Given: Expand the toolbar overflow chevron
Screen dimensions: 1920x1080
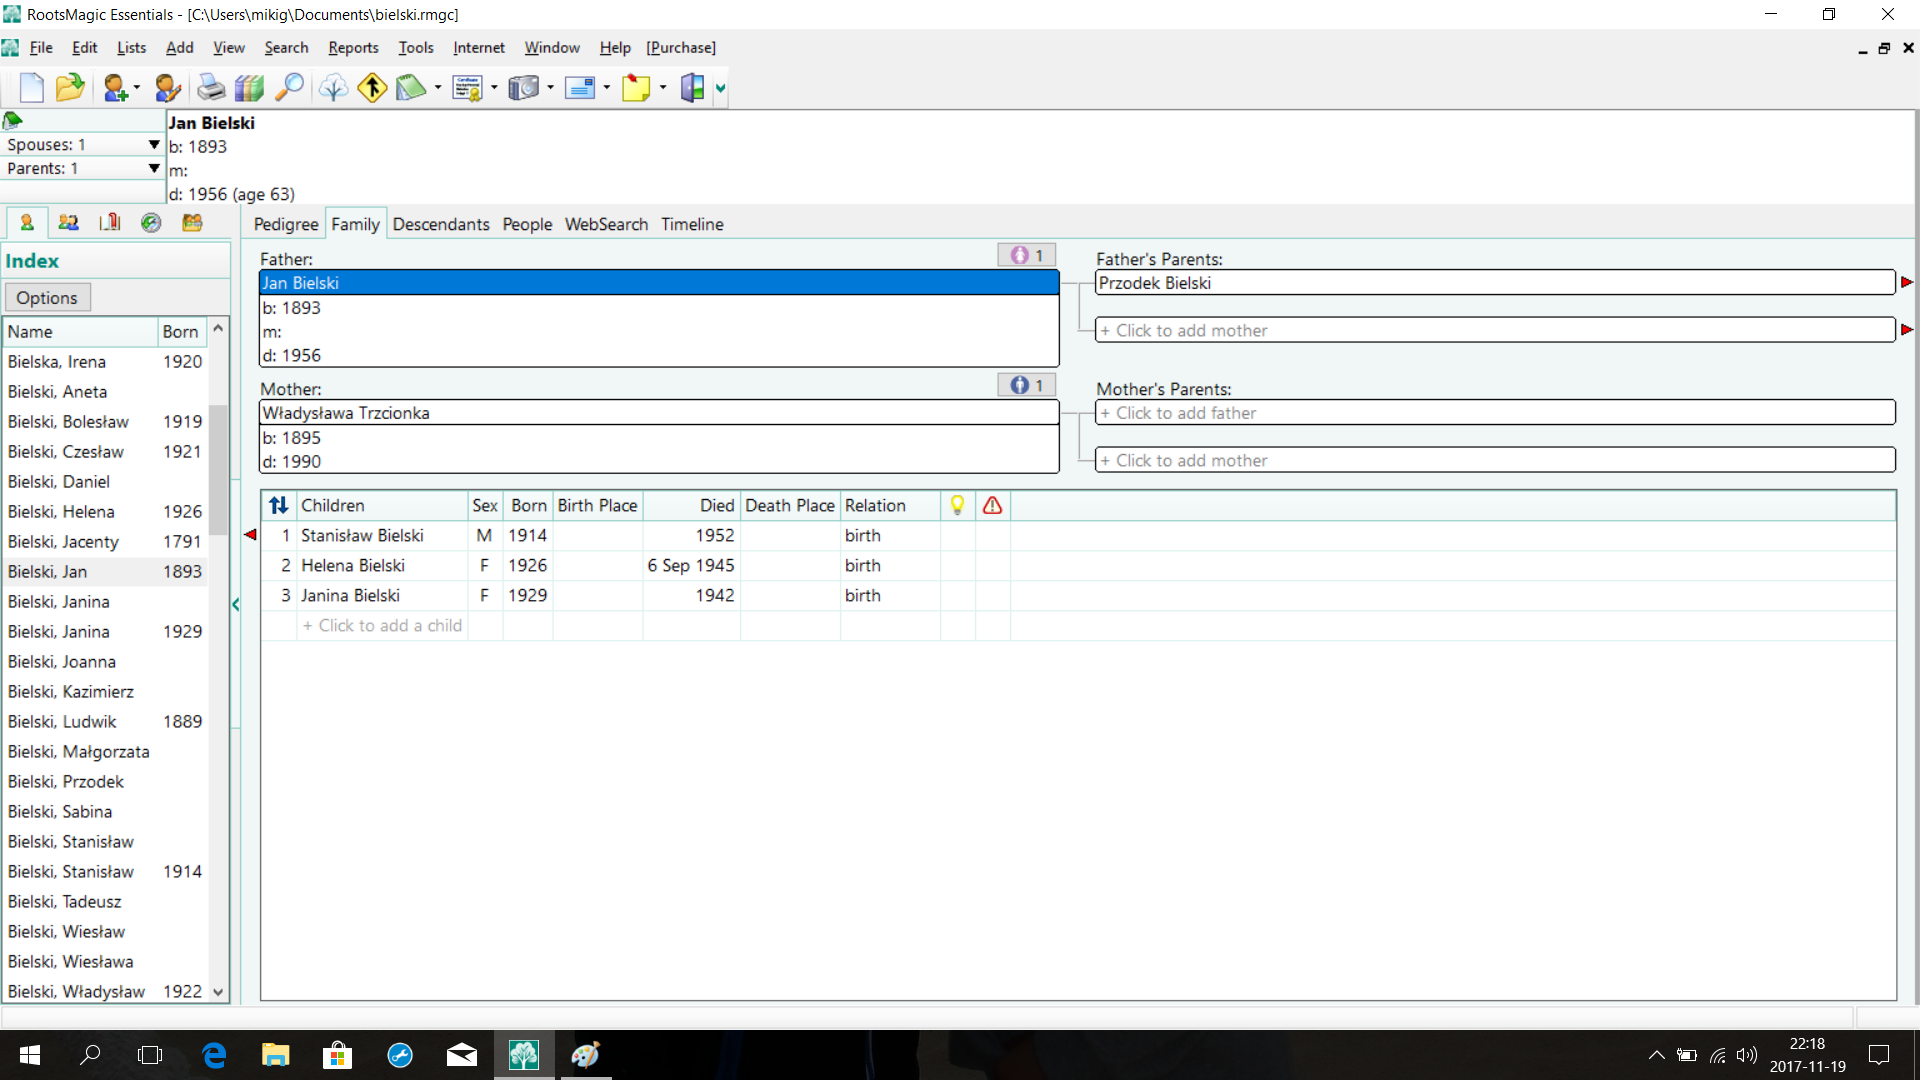Looking at the screenshot, I should coord(720,88).
